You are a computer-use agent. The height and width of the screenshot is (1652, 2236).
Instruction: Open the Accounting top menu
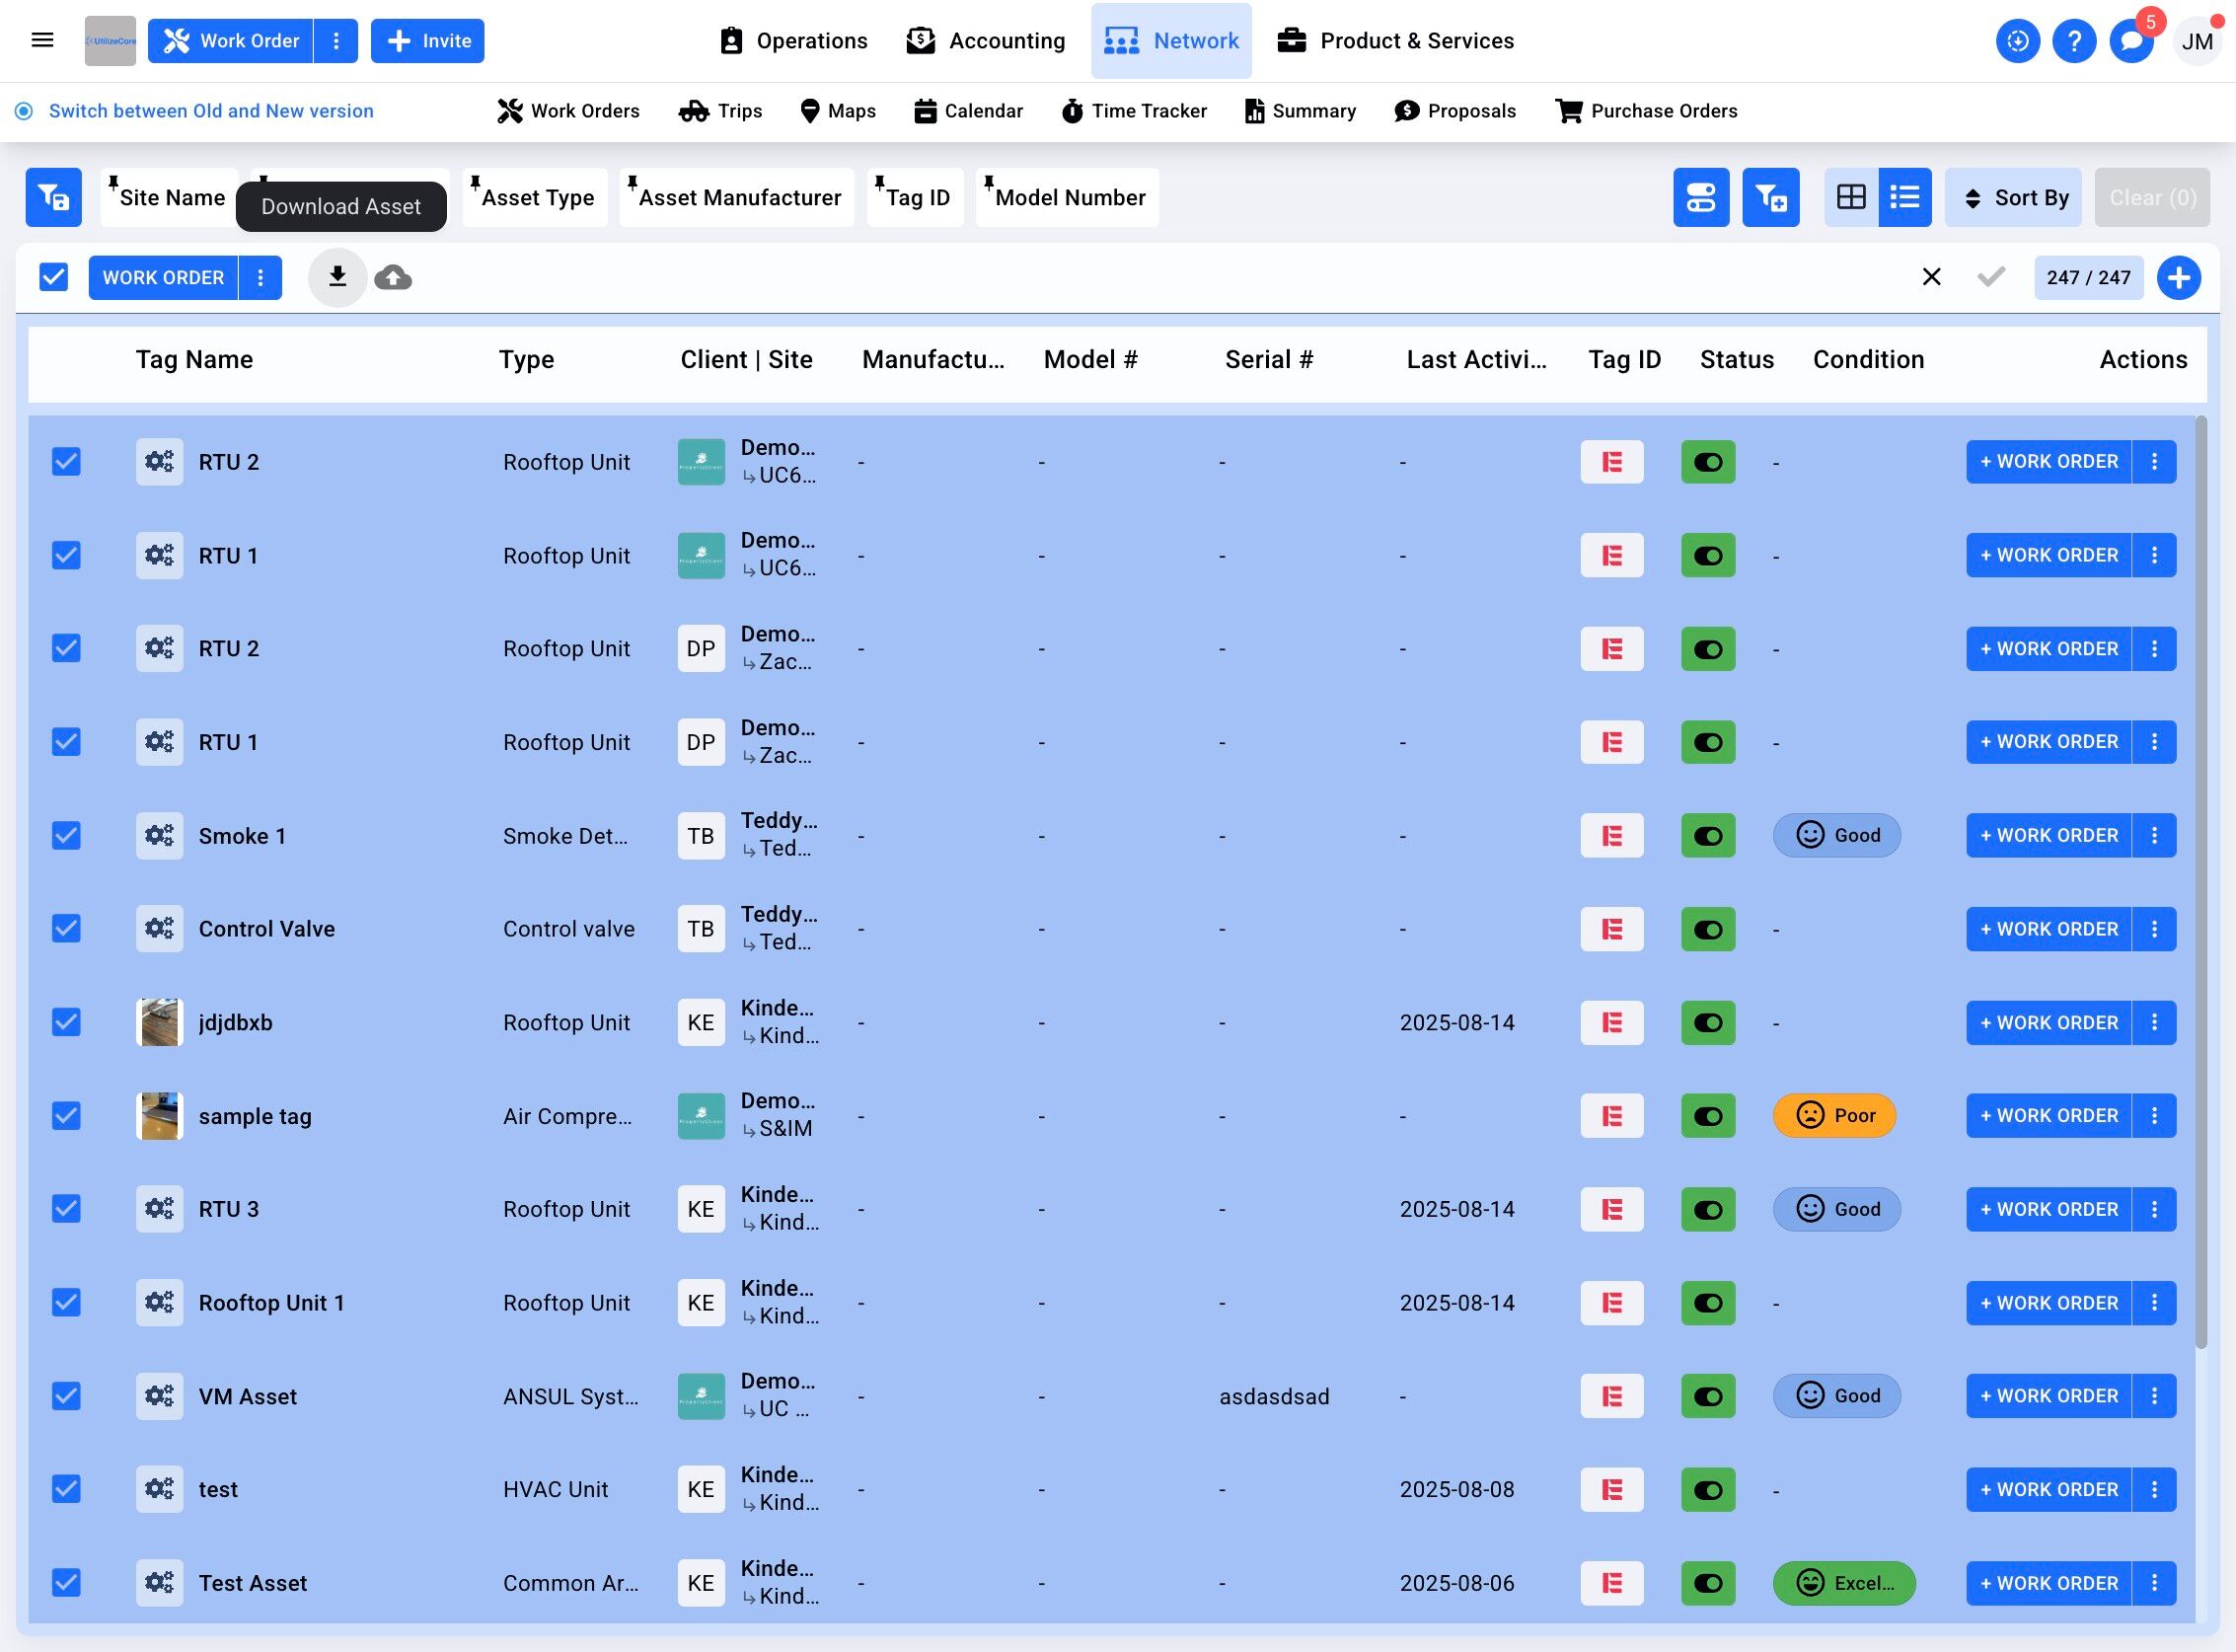pyautogui.click(x=985, y=41)
